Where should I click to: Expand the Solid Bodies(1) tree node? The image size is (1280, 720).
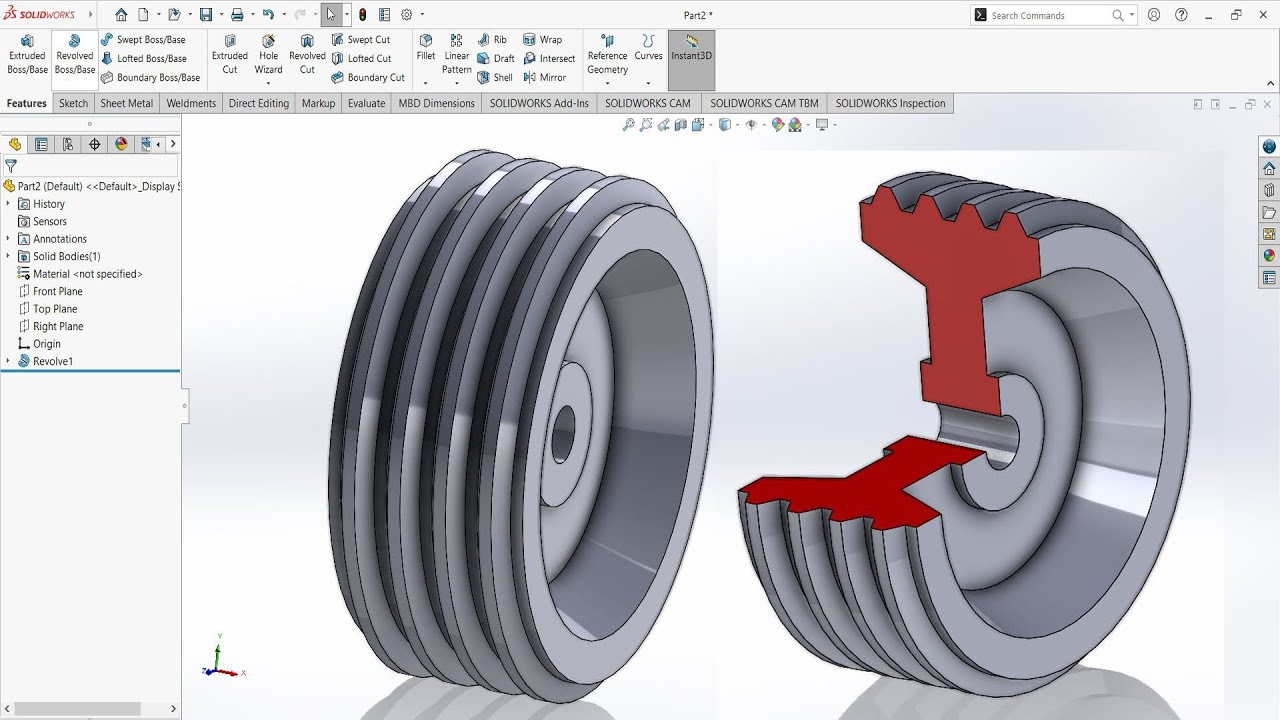click(x=8, y=256)
